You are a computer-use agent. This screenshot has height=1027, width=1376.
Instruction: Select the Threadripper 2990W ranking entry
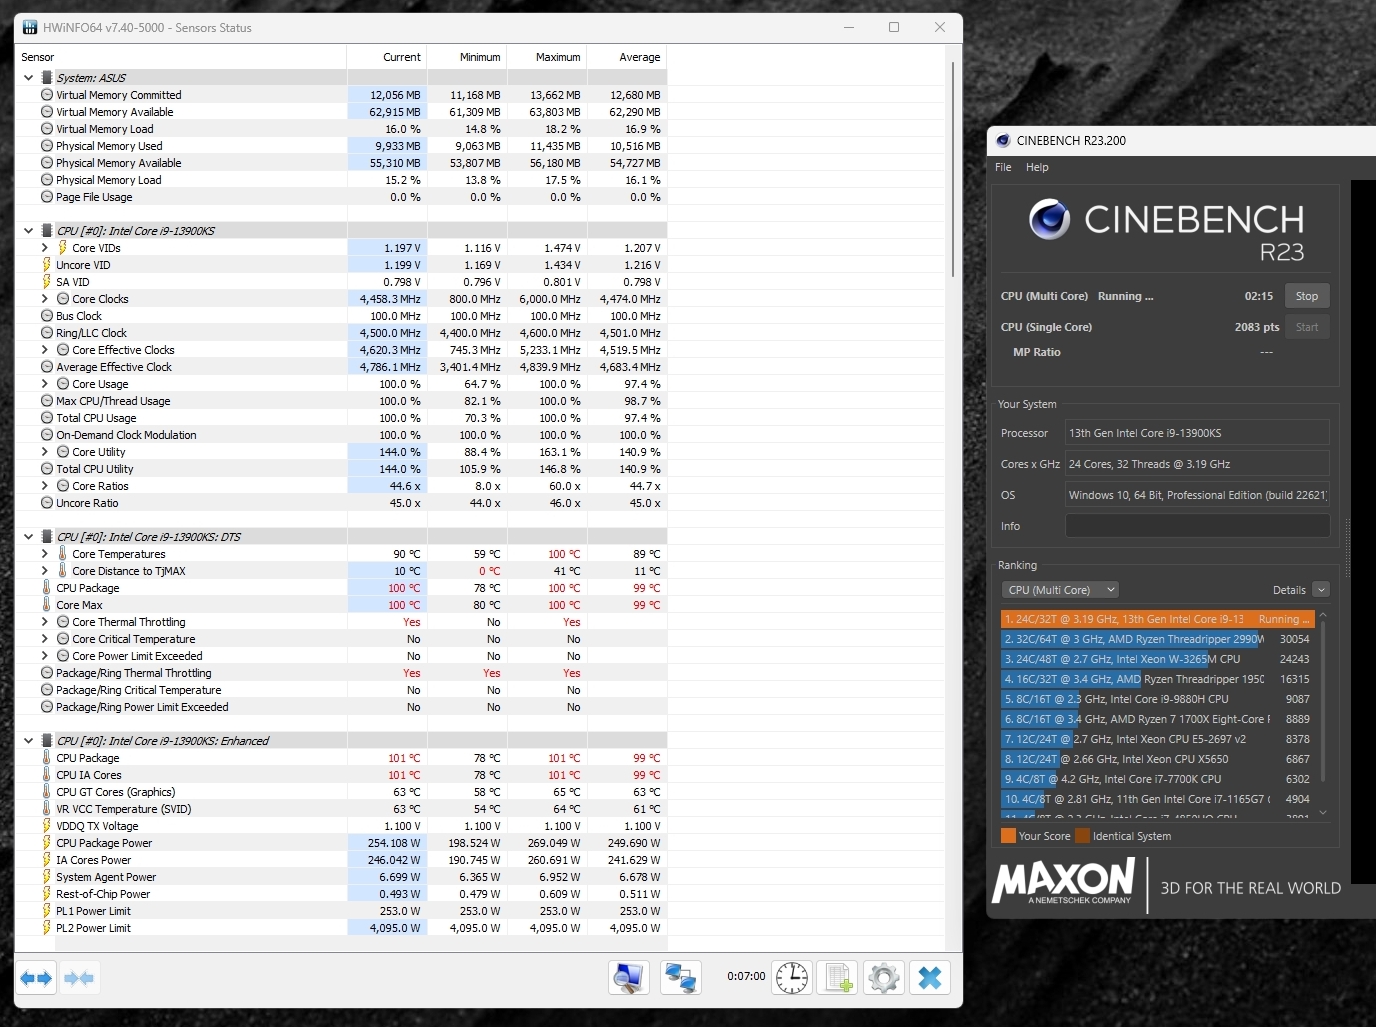(x=1157, y=639)
